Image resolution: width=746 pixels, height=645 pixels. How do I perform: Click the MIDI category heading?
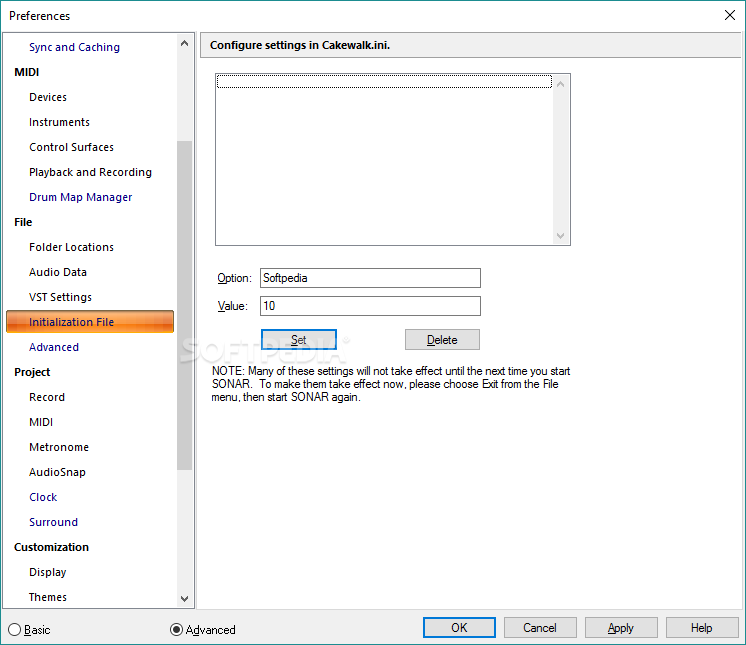coord(27,72)
